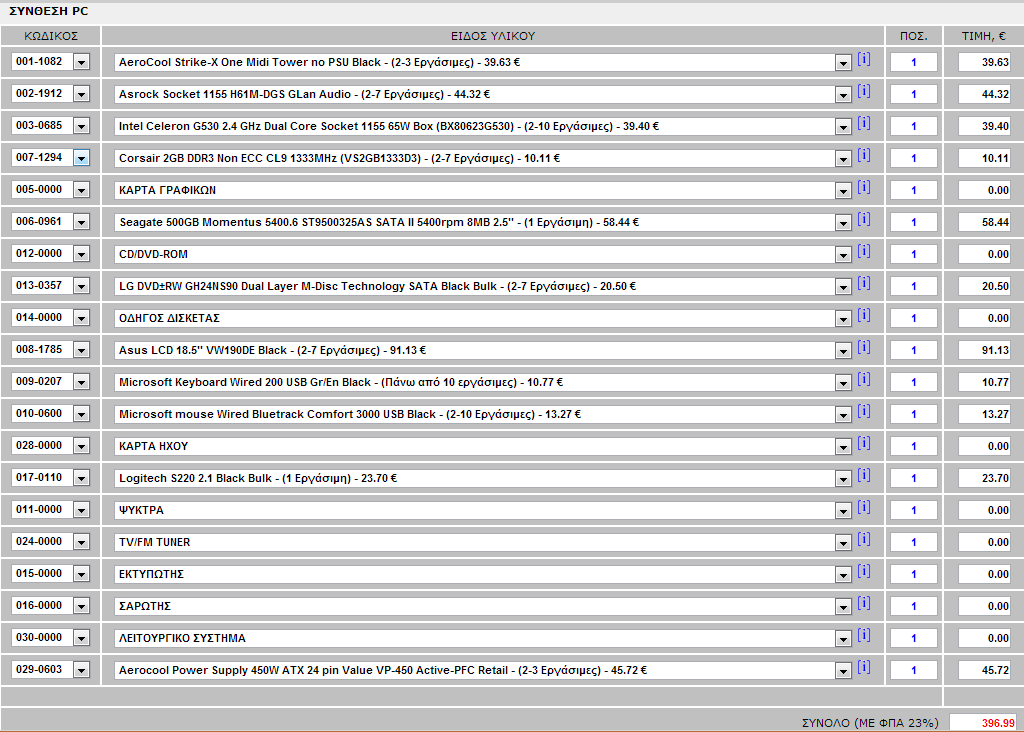This screenshot has width=1024, height=732.
Task: Open code dropdown 001-1082
Action: pyautogui.click(x=81, y=62)
